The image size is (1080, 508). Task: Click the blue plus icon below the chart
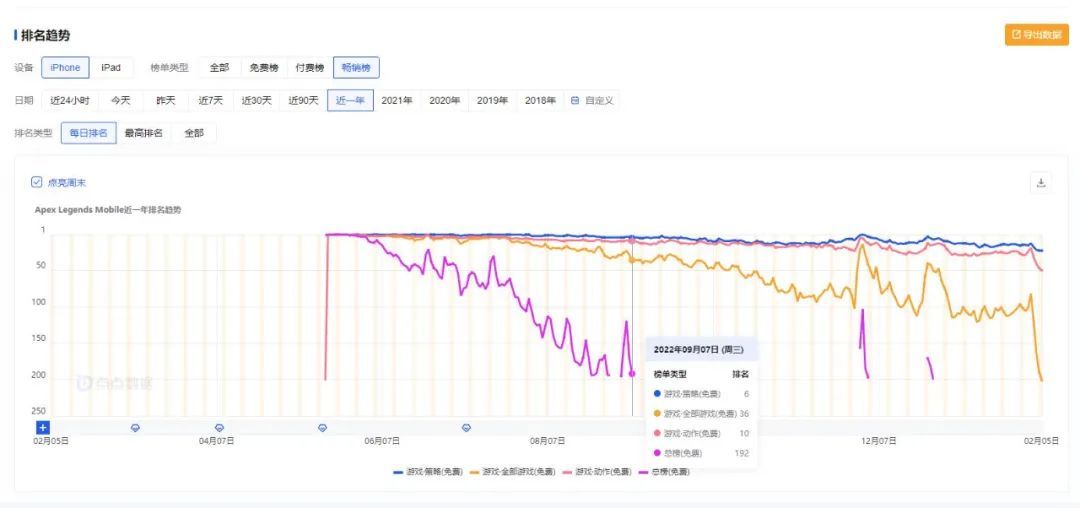43,427
